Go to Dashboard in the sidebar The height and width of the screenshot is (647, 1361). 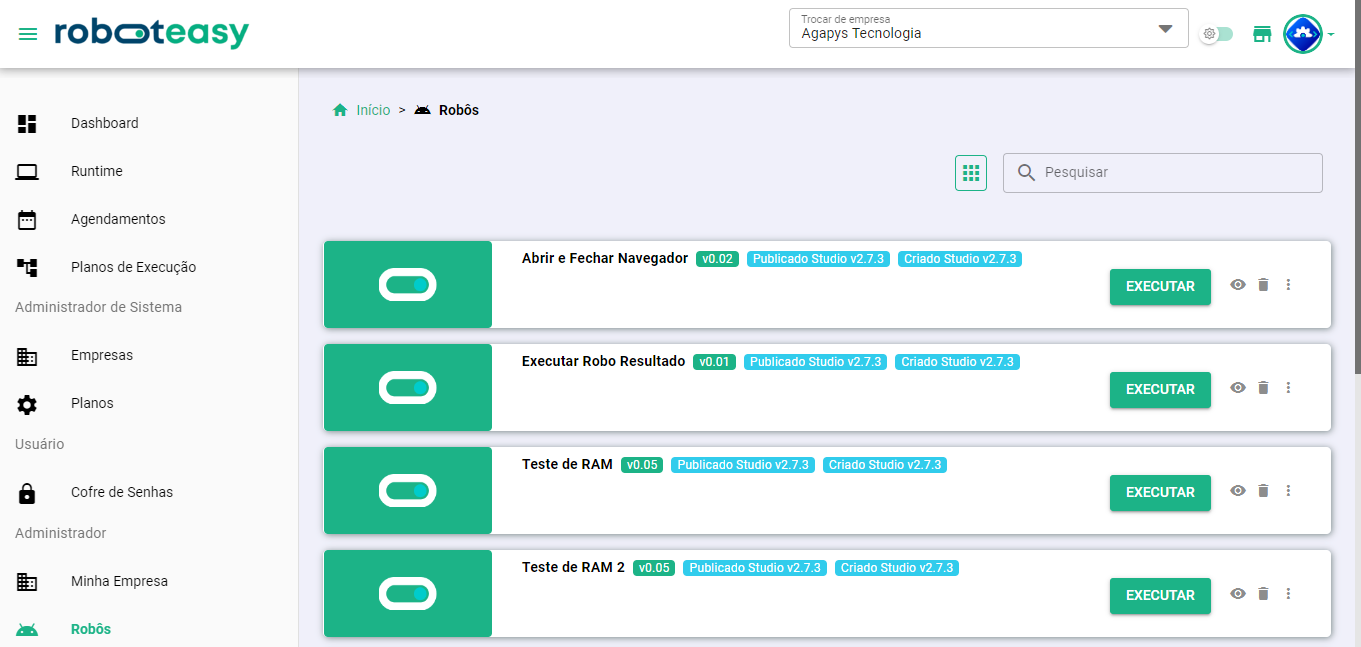[x=104, y=123]
